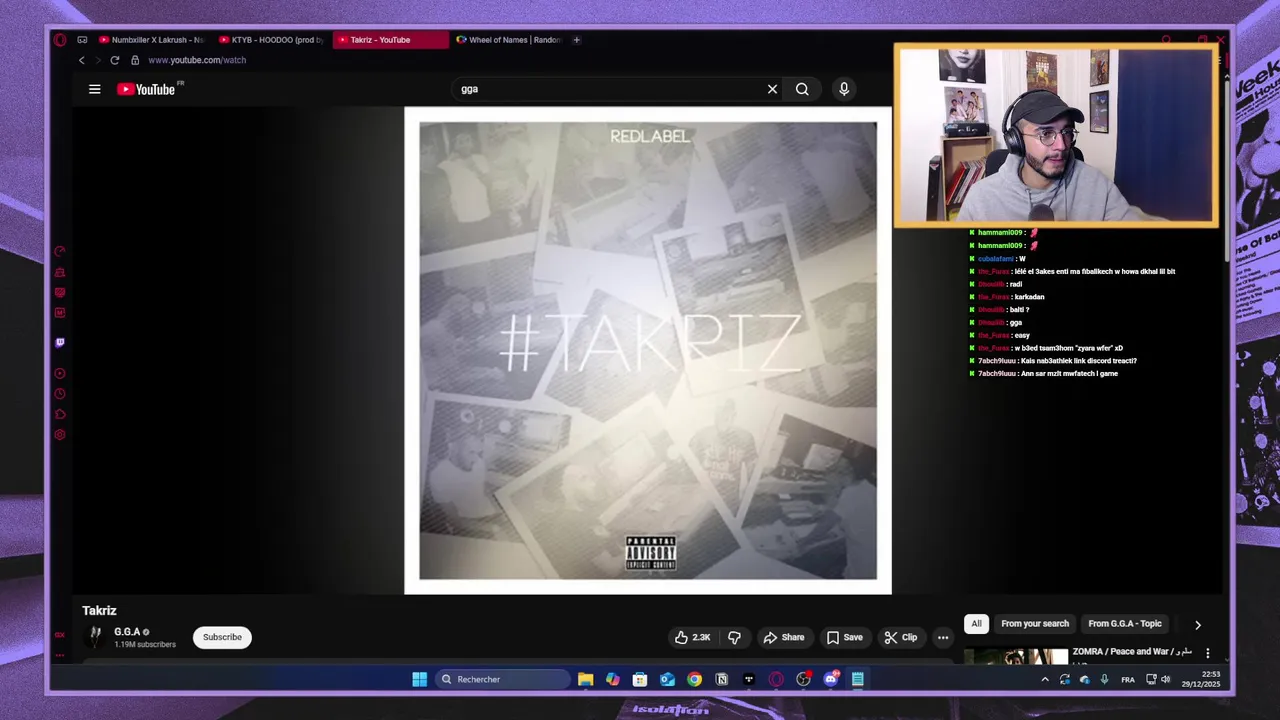The image size is (1280, 720).
Task: Open the Opera GX menu logo
Action: [60, 40]
